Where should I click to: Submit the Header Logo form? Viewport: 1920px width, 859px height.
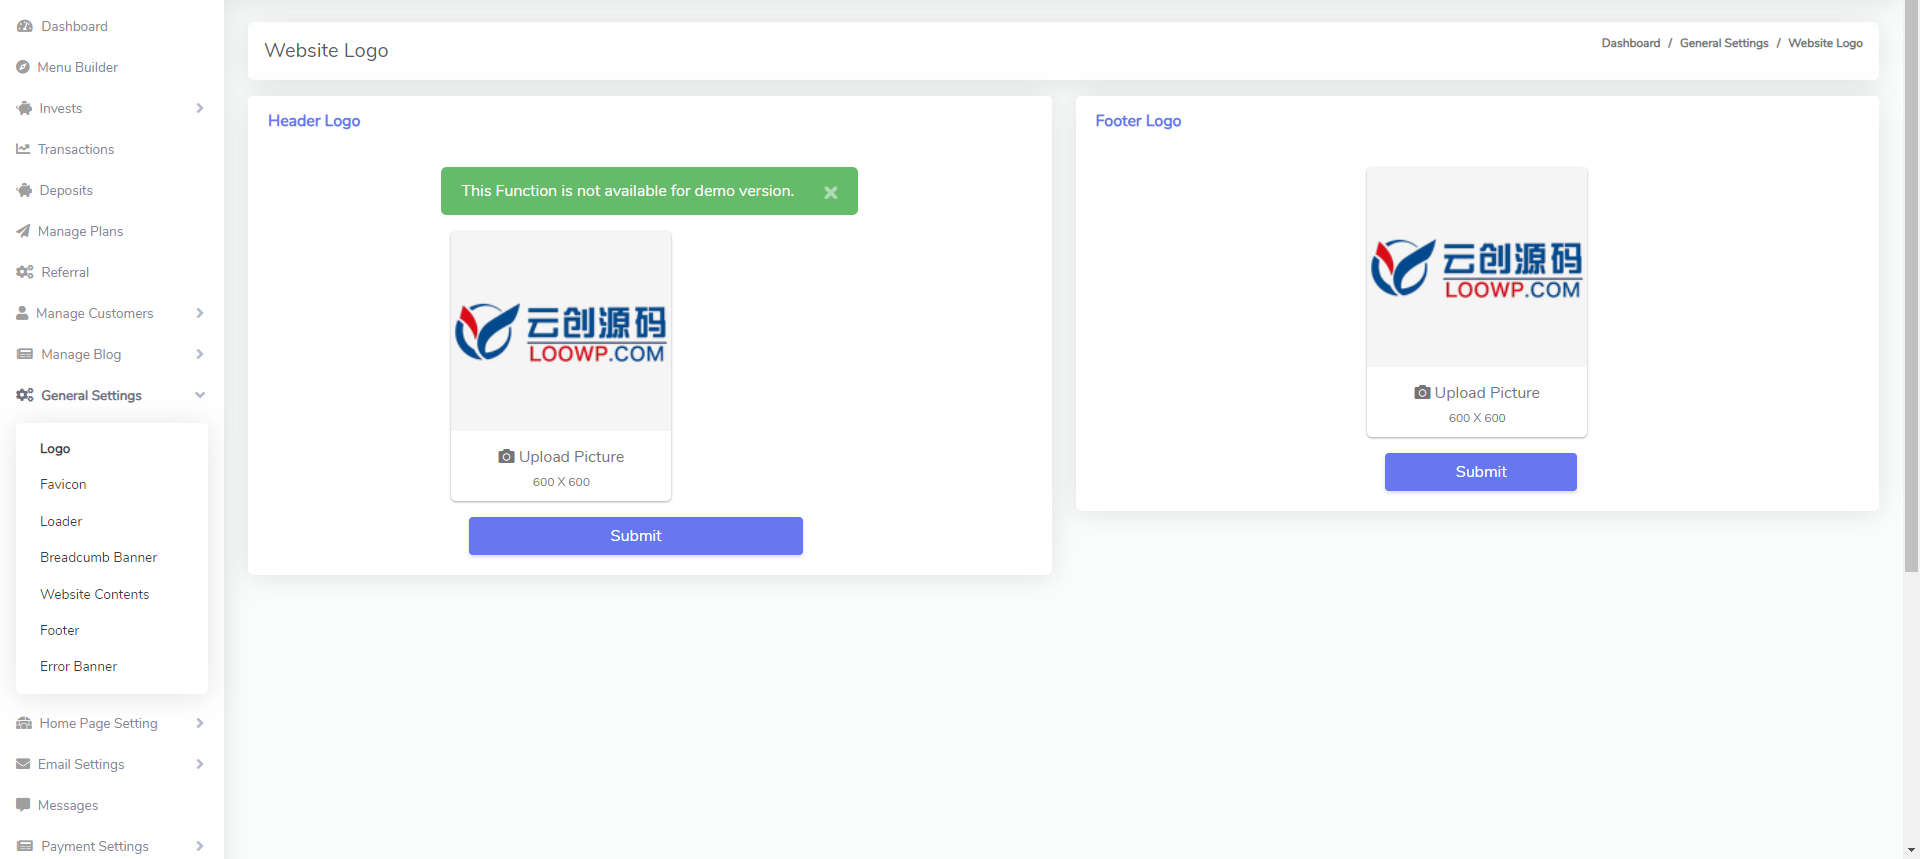click(x=636, y=536)
